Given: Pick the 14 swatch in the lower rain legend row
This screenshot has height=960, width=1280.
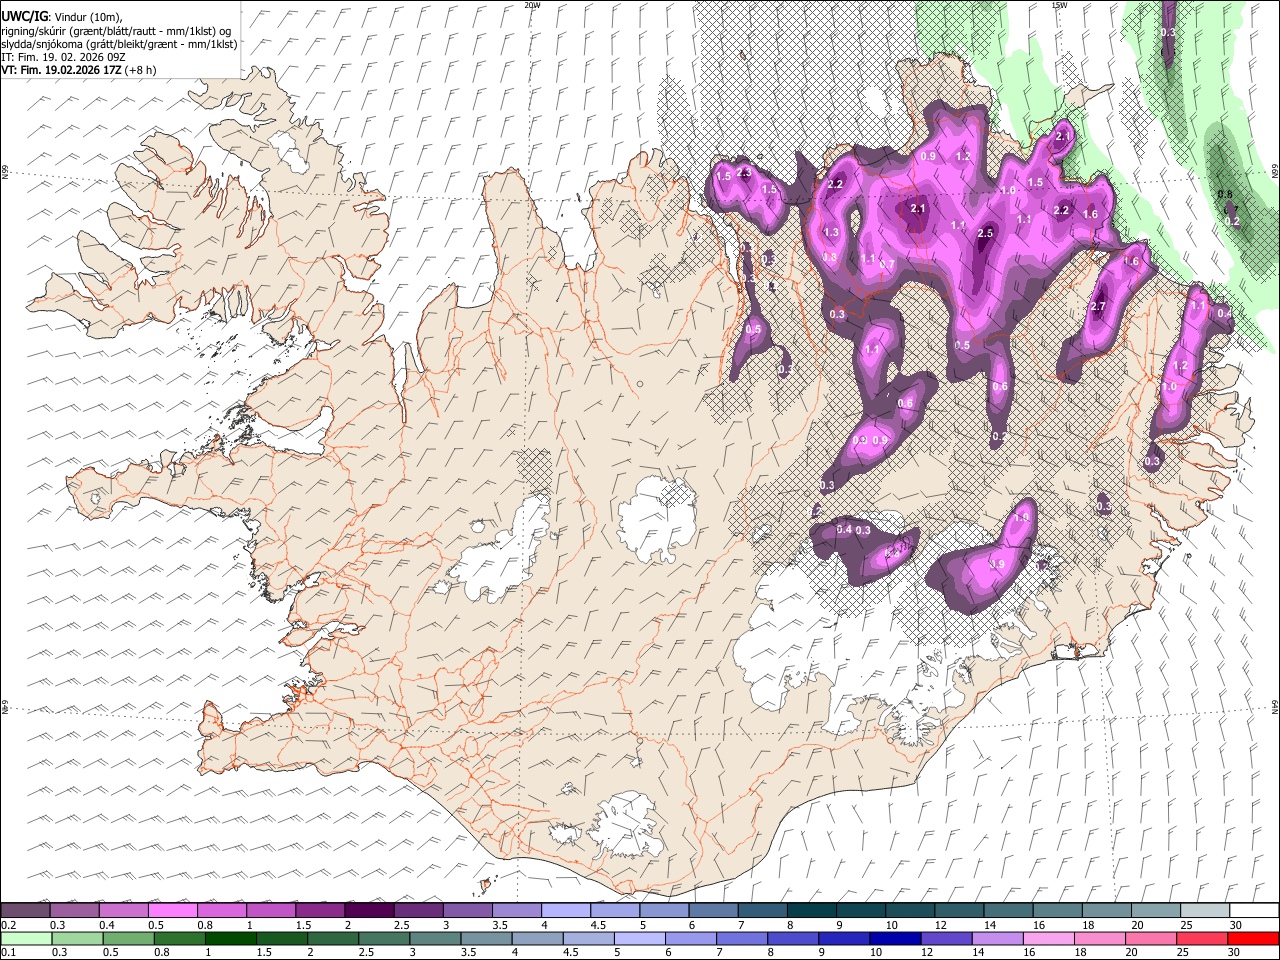Looking at the screenshot, I should [997, 938].
